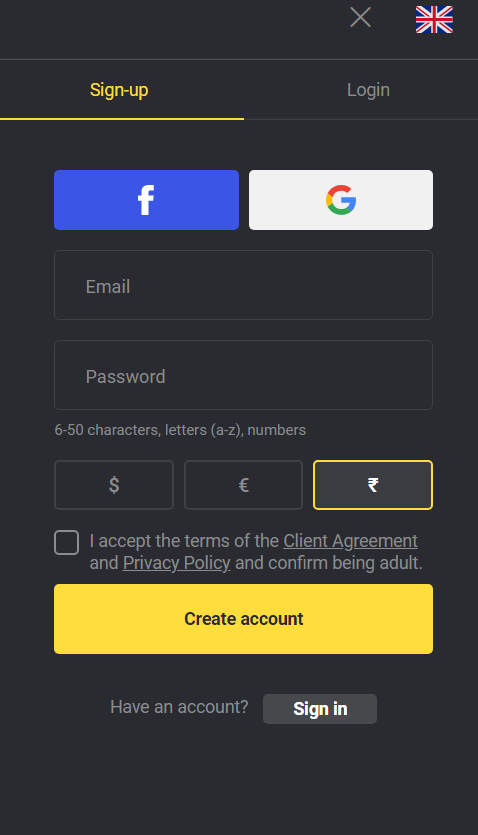
Task: Click the 'Have an account?' text
Action: click(x=179, y=707)
